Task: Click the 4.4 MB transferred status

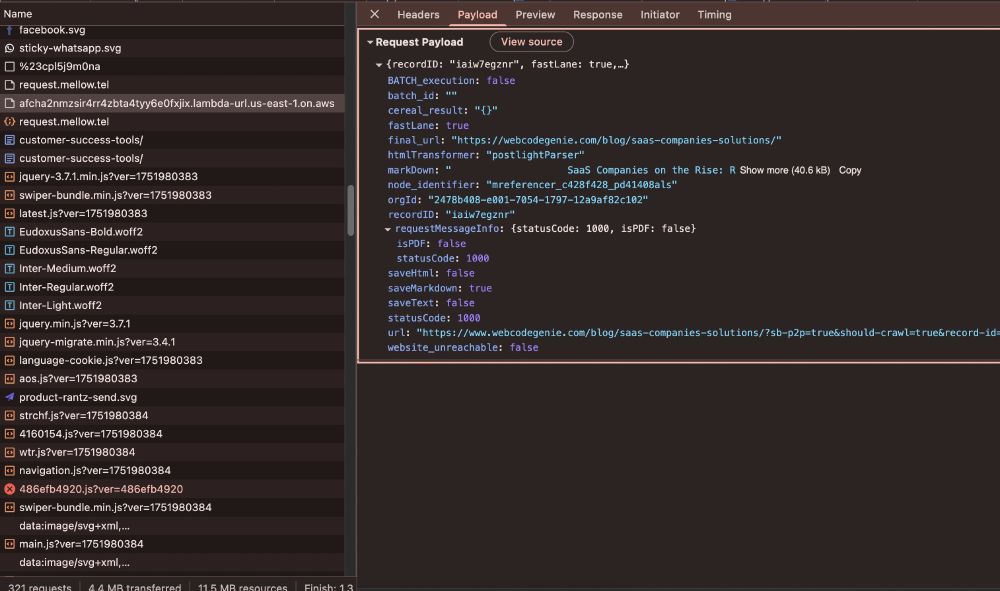Action: [135, 587]
